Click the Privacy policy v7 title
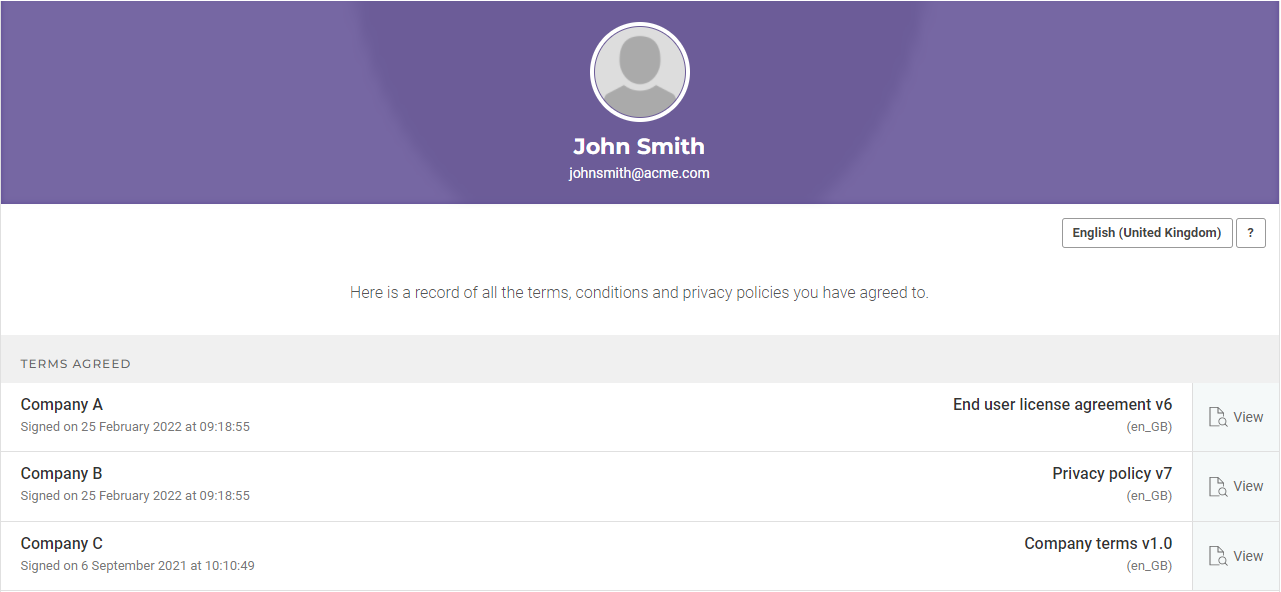The width and height of the screenshot is (1281, 592). click(1112, 474)
